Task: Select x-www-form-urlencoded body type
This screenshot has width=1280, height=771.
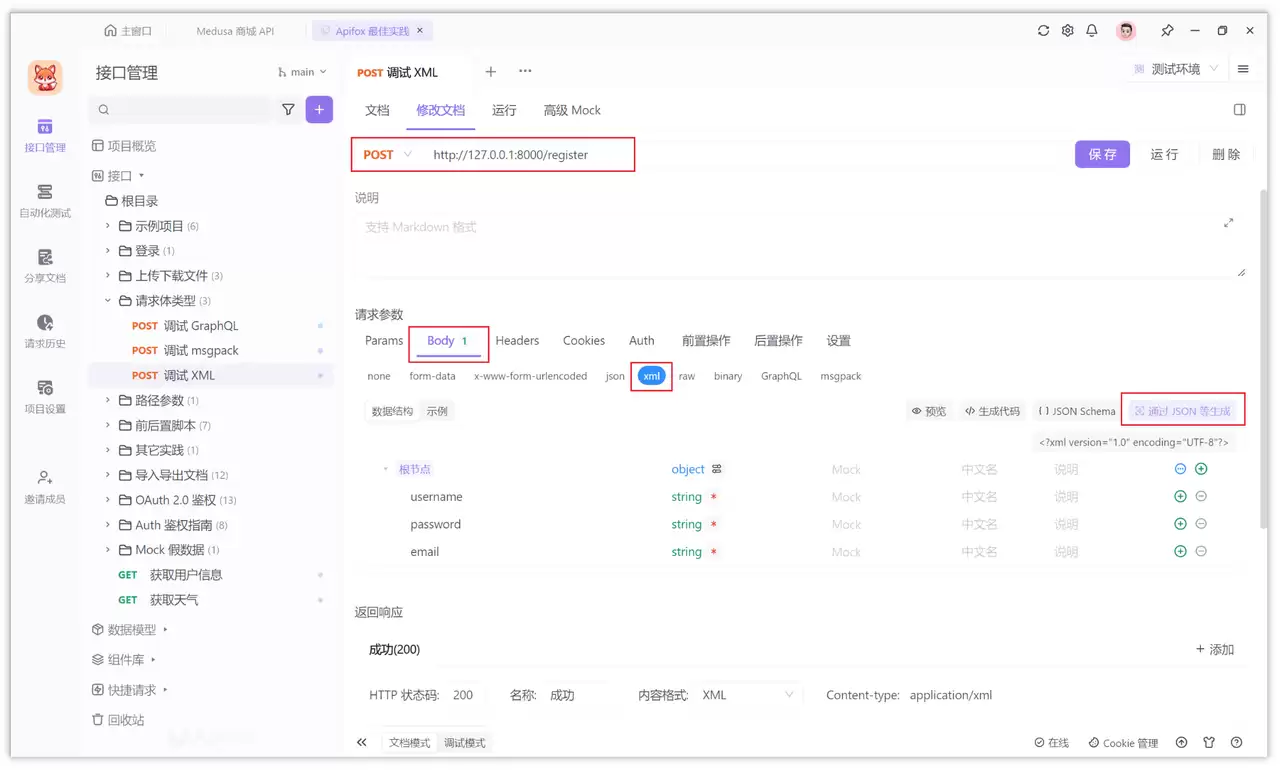Action: tap(530, 376)
